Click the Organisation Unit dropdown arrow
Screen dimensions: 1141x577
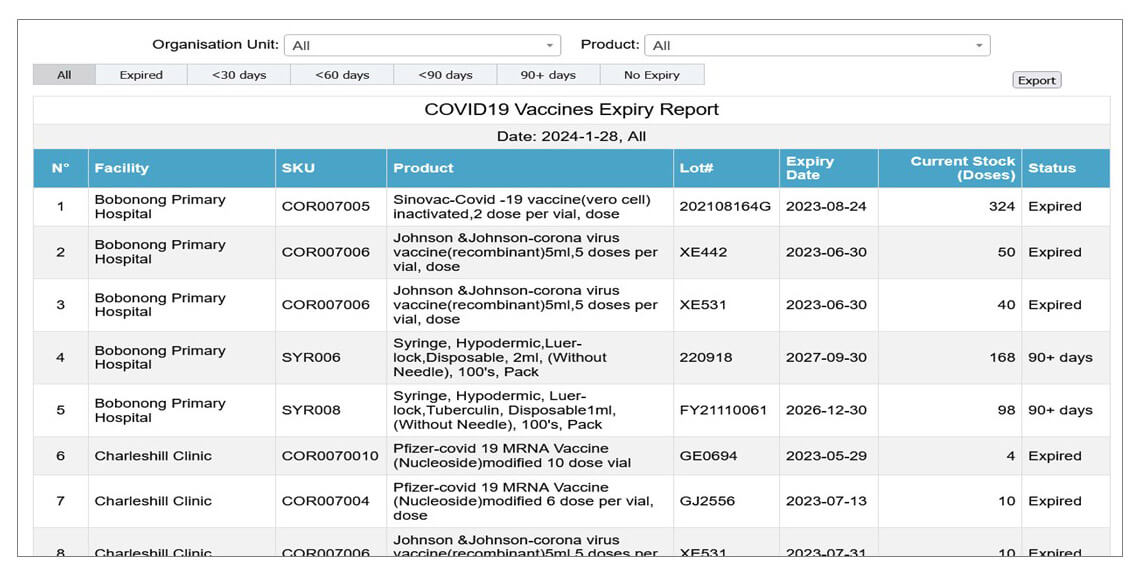tap(550, 45)
